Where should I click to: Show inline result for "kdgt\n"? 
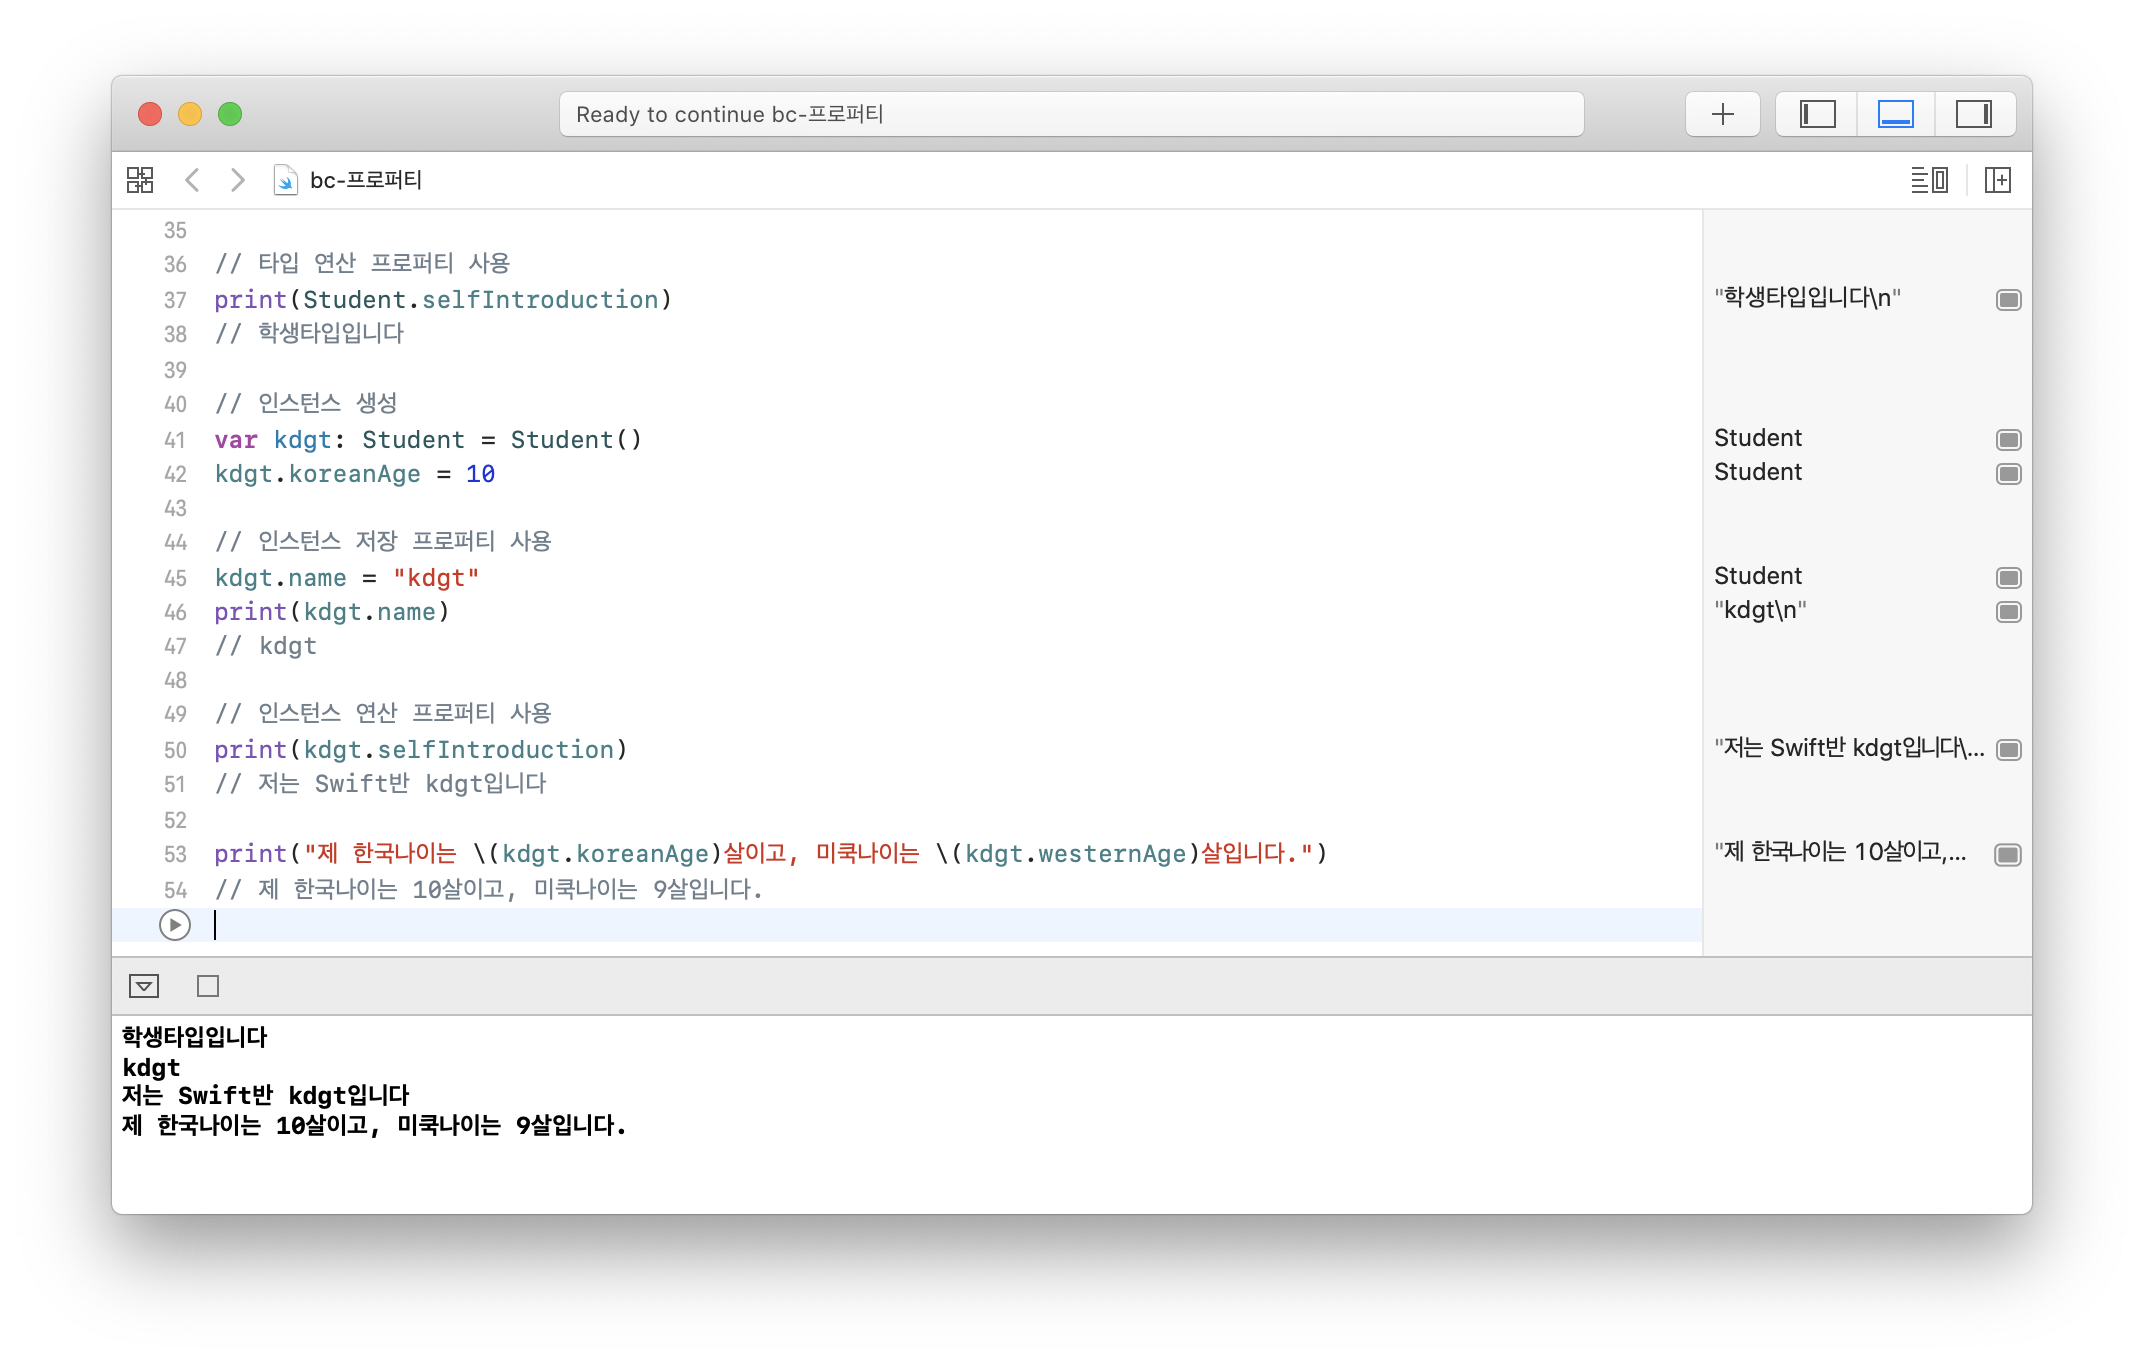(x=2008, y=612)
